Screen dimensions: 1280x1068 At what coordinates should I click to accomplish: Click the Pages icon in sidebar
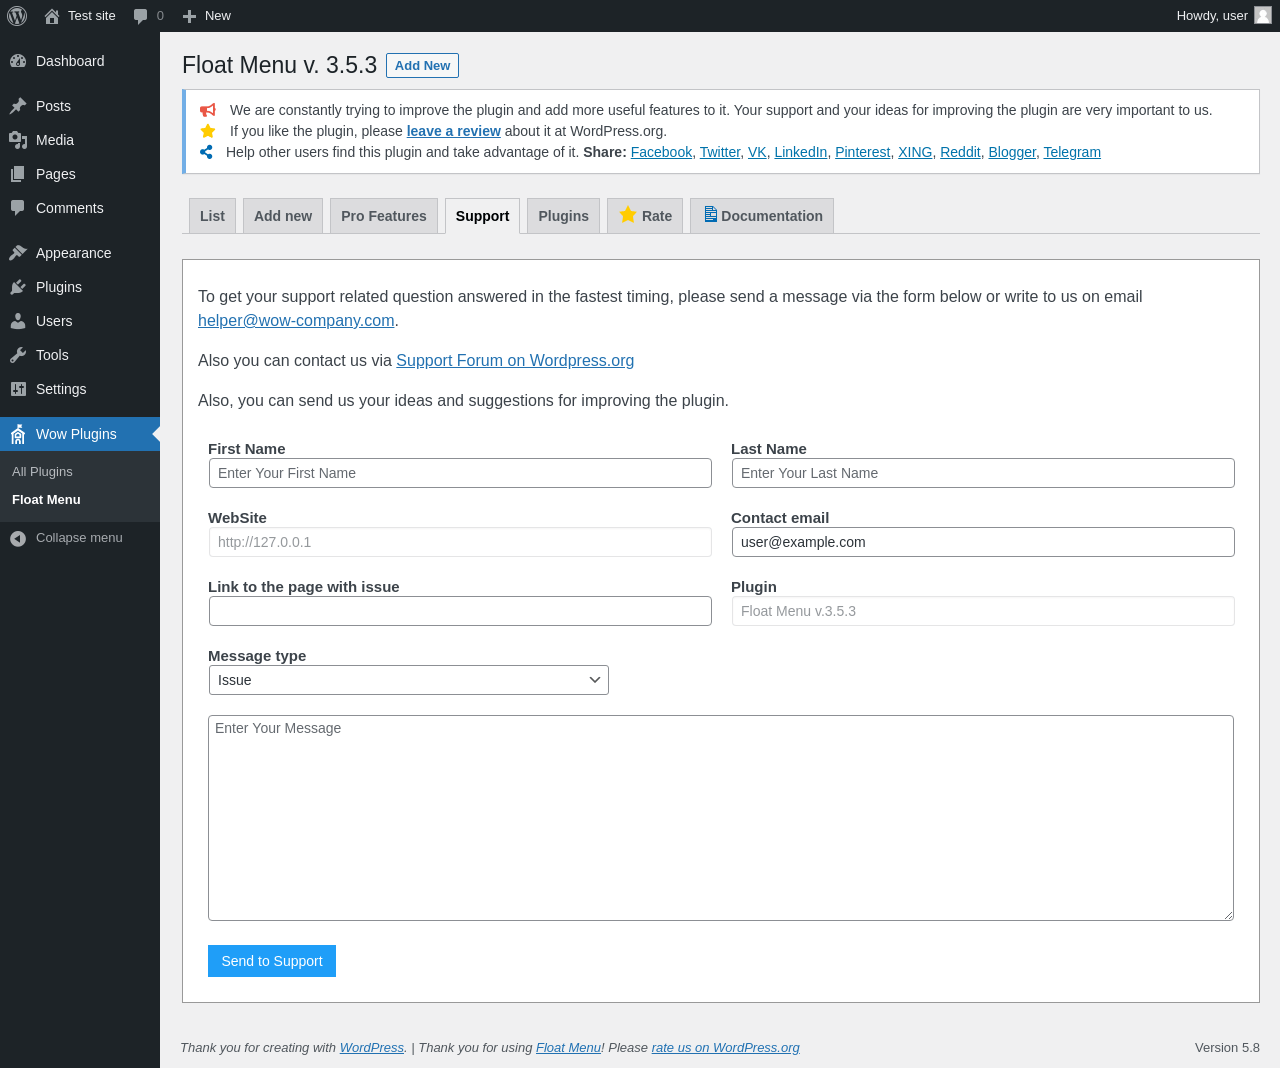point(18,174)
